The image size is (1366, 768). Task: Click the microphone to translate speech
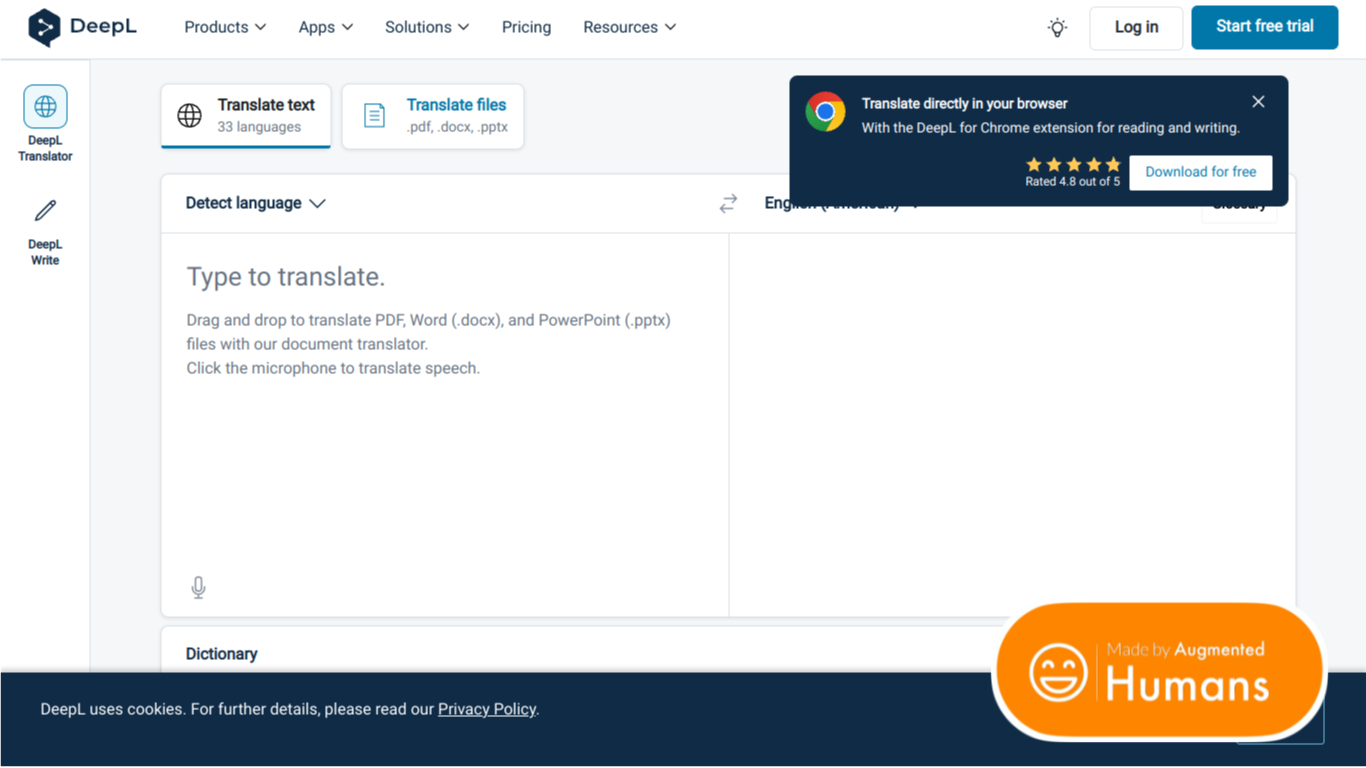198,587
